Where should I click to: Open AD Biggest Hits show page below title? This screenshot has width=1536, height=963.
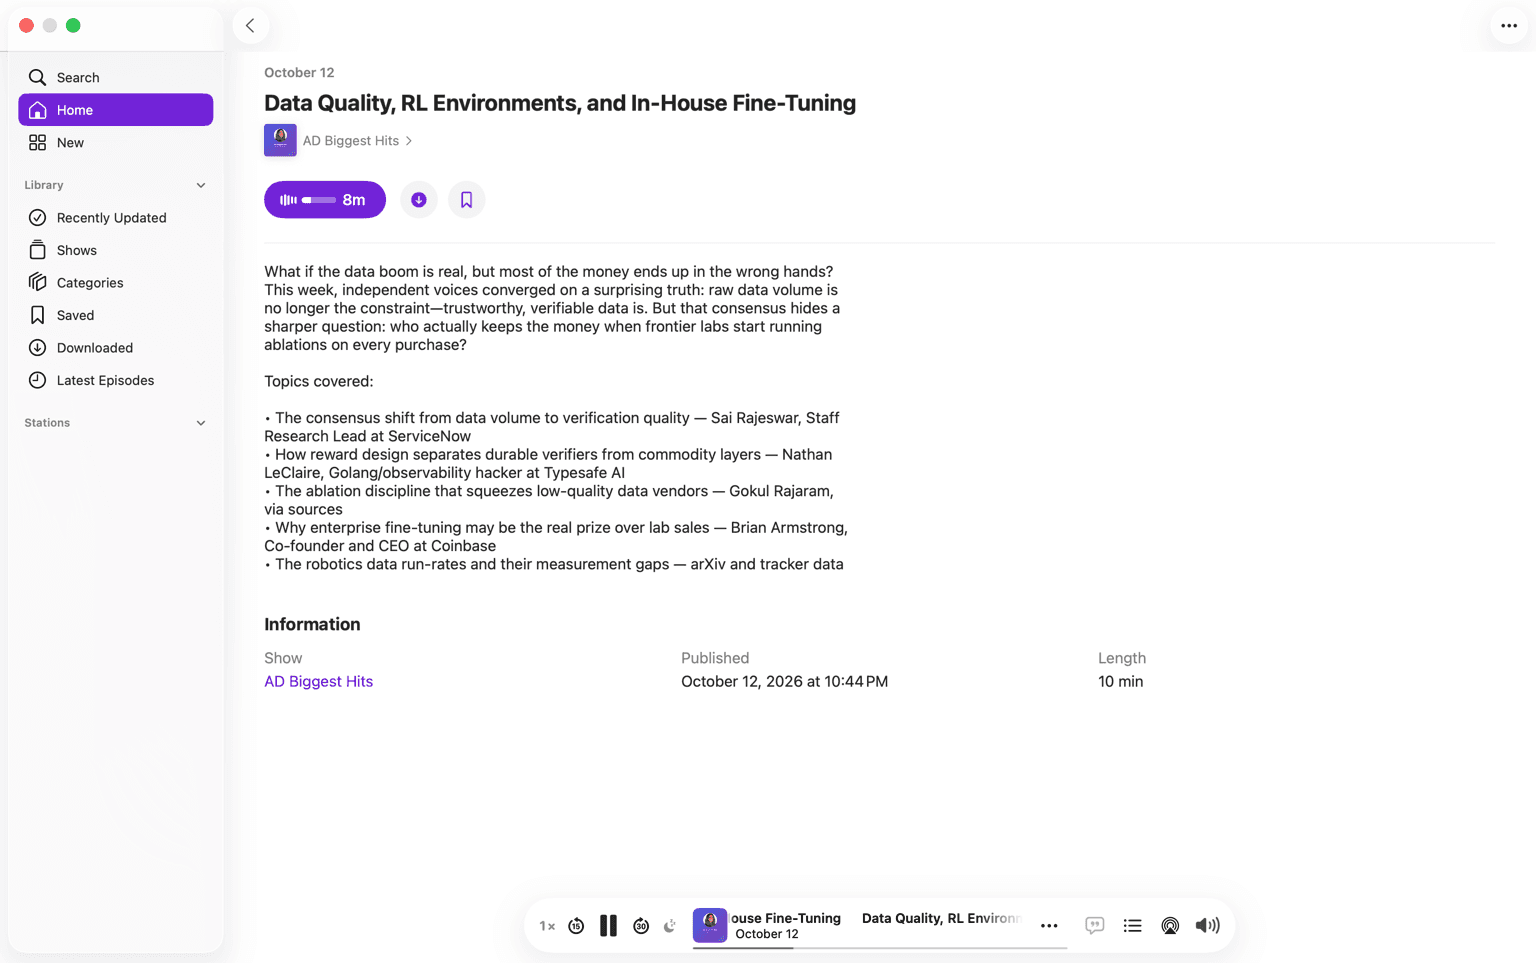[x=358, y=141]
